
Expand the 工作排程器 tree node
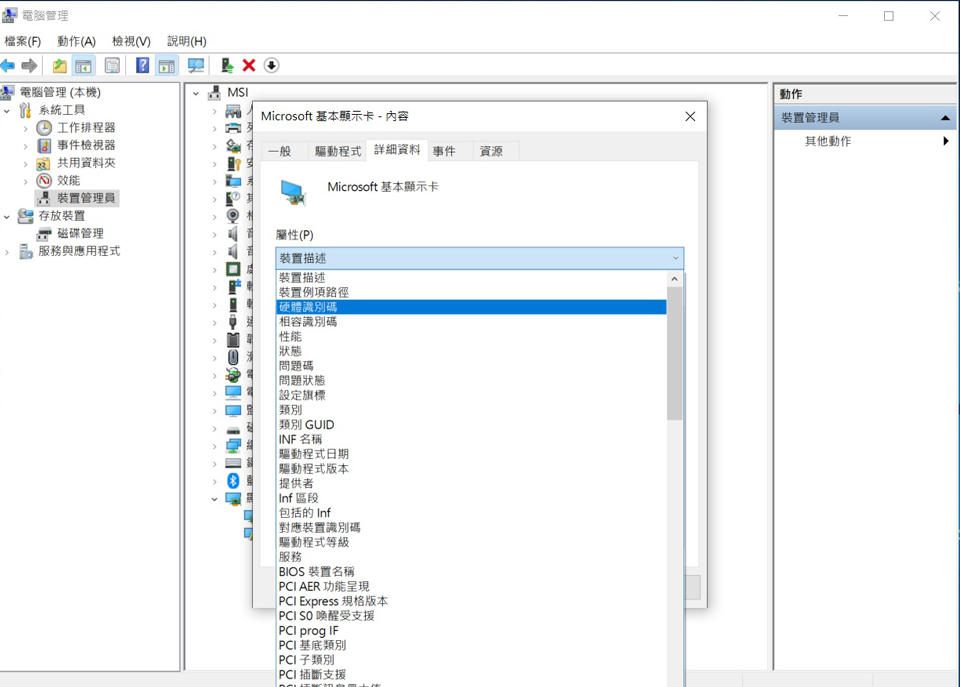coord(26,128)
